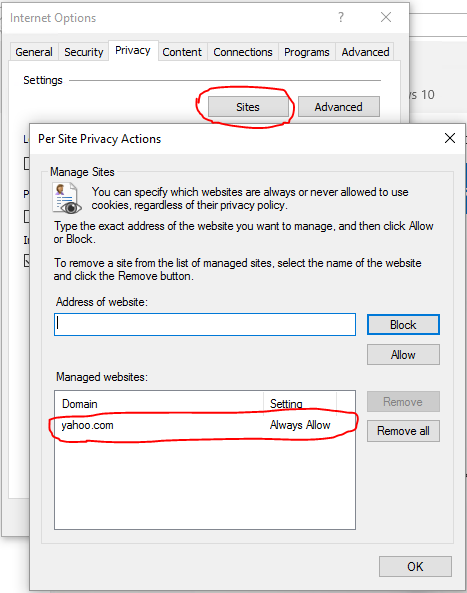
Task: Click the Block button
Action: (x=403, y=324)
